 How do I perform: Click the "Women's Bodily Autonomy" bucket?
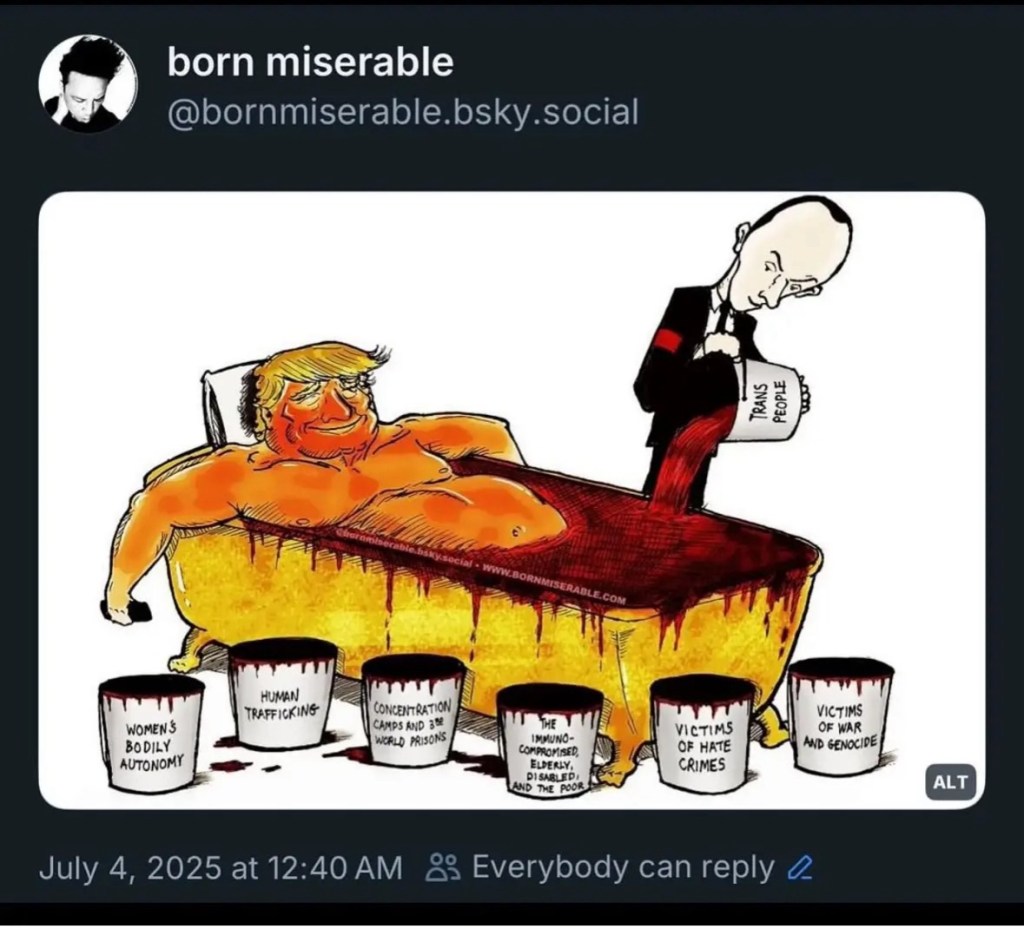pos(152,733)
